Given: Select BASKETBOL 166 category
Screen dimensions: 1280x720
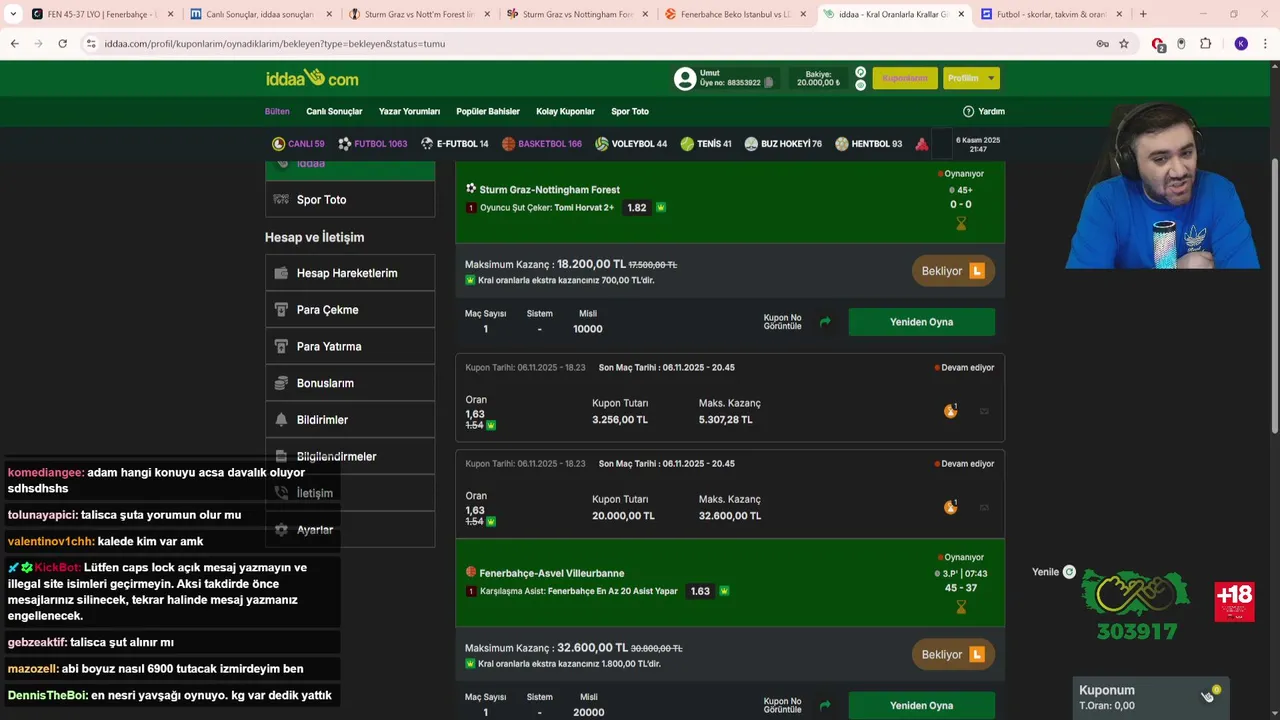Looking at the screenshot, I should (542, 144).
